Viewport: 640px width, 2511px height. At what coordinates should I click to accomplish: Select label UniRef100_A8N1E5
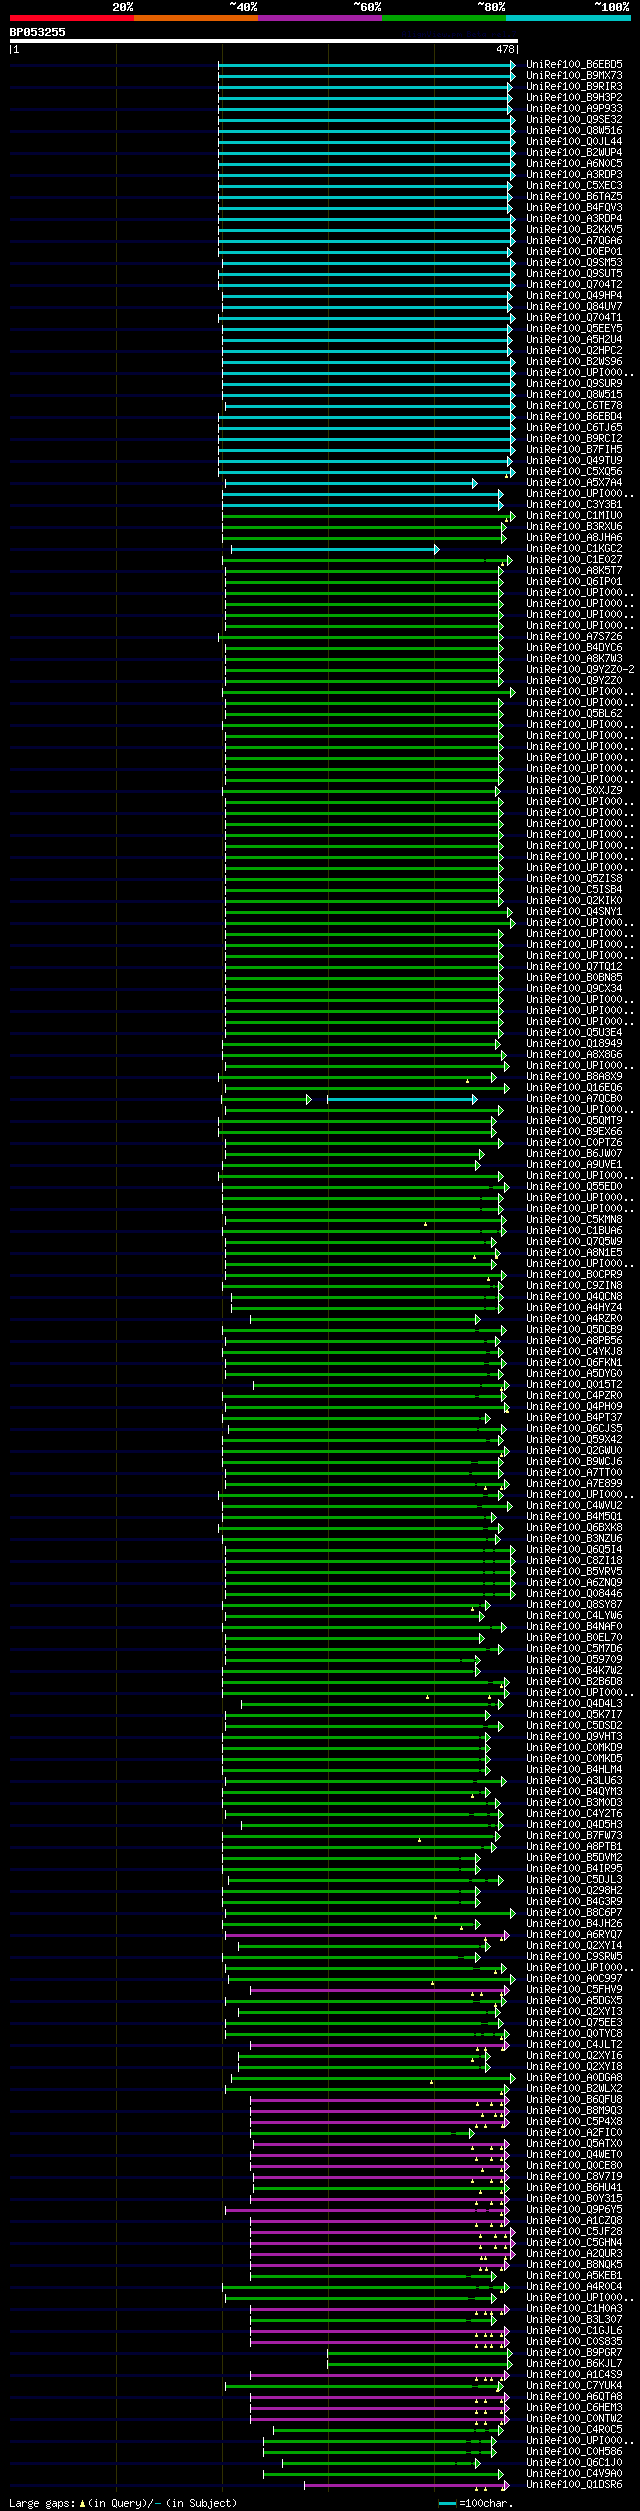(x=574, y=1253)
